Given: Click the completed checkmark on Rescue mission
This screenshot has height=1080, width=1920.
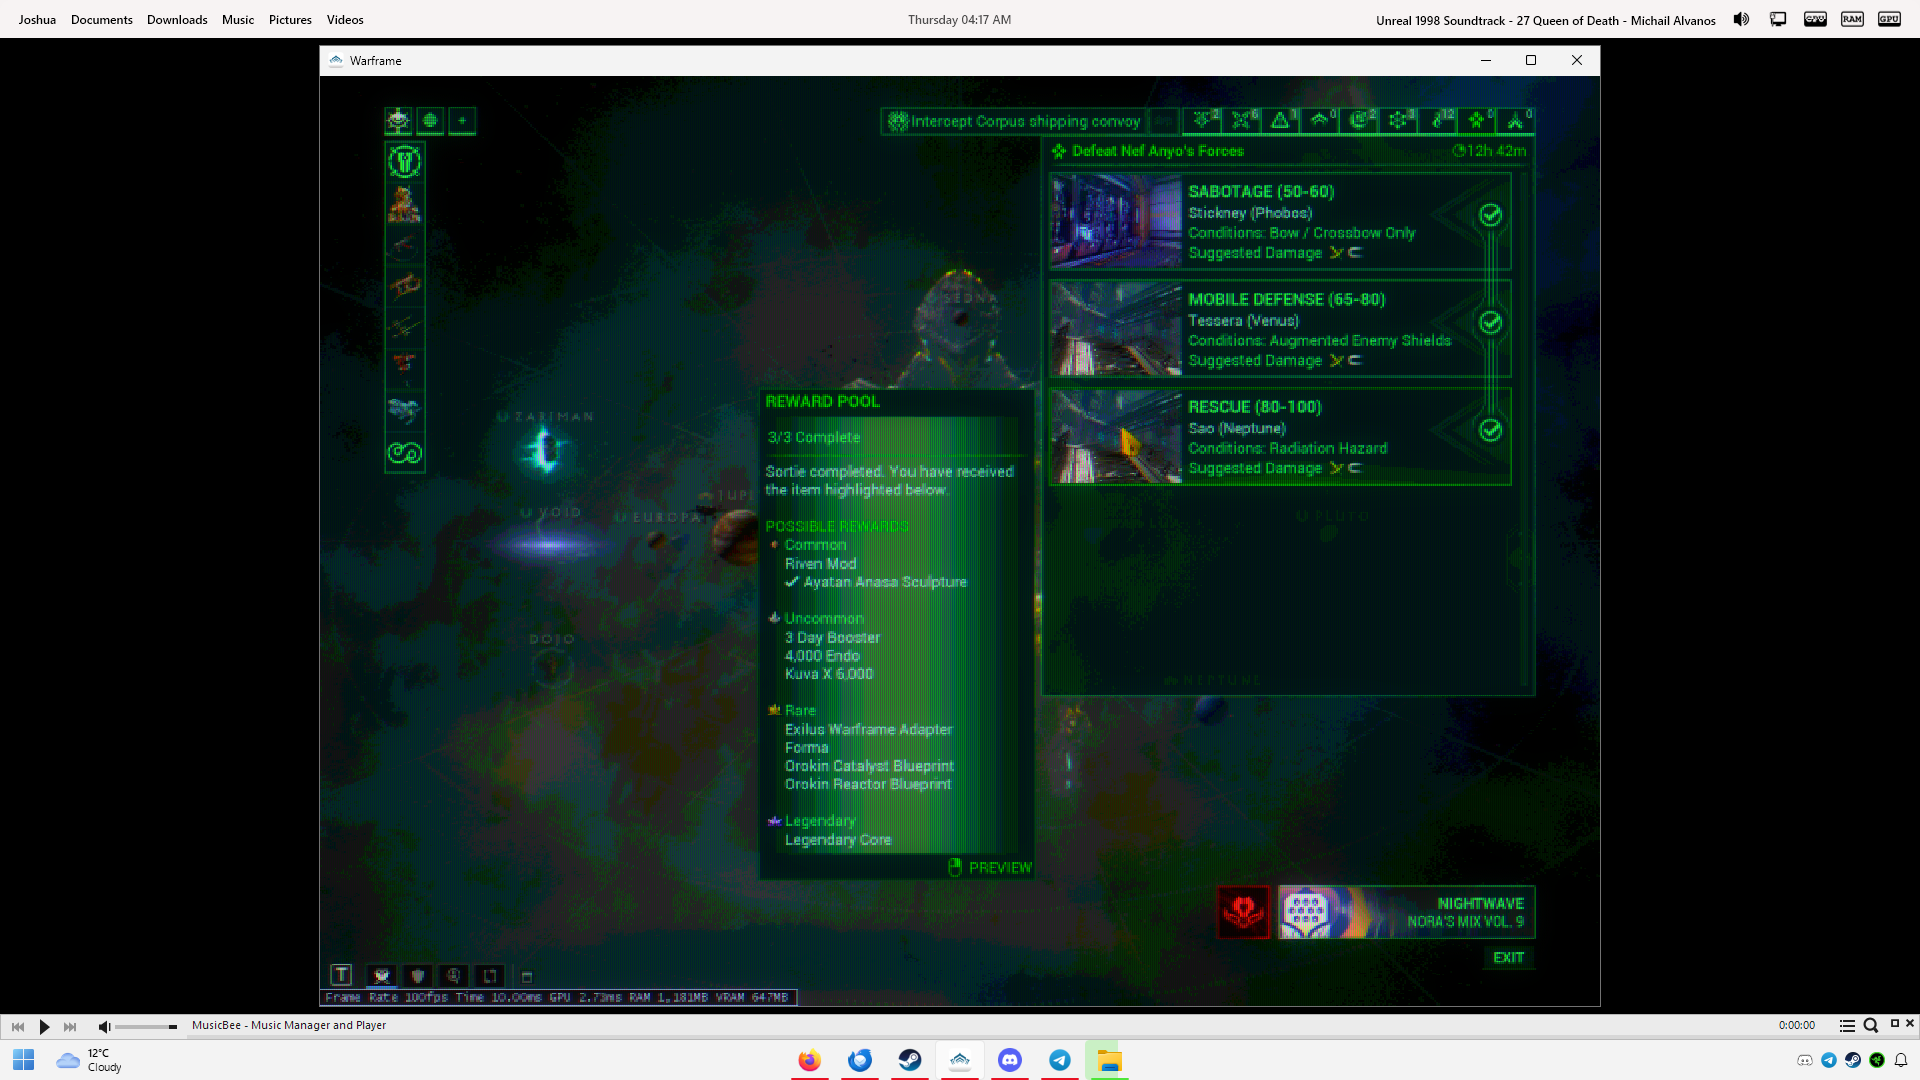Looking at the screenshot, I should pyautogui.click(x=1490, y=430).
